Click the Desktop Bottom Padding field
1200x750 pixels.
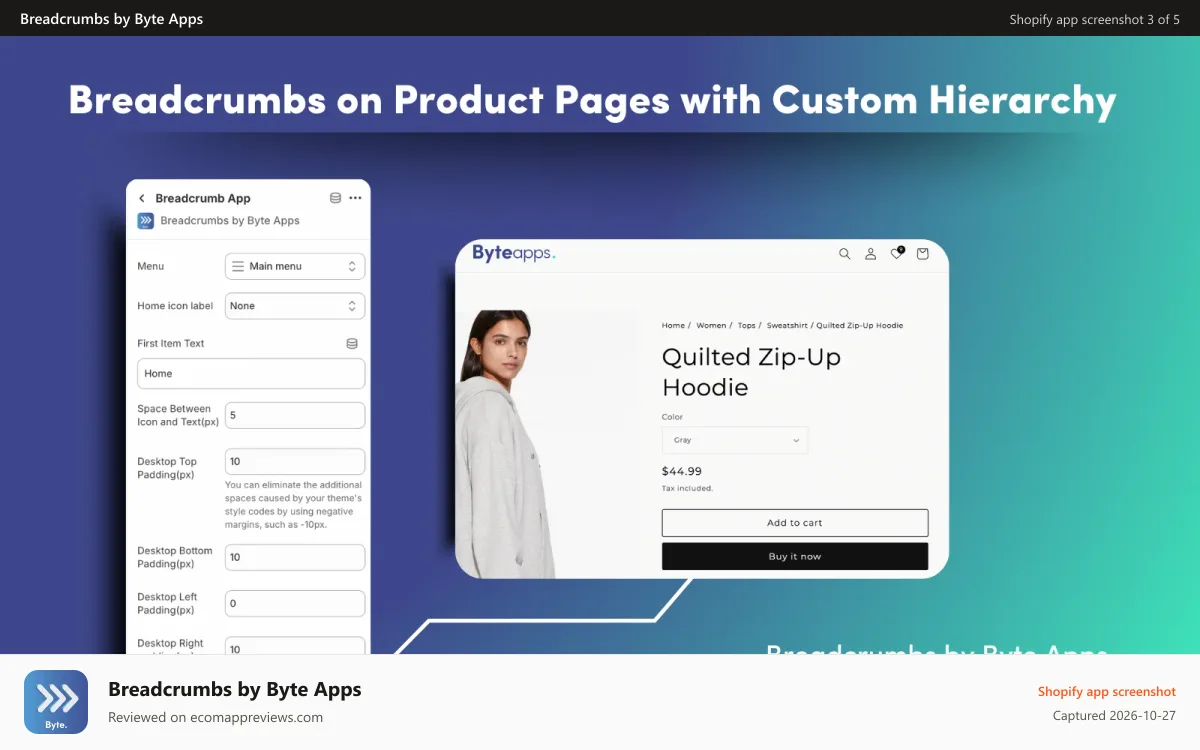(295, 557)
